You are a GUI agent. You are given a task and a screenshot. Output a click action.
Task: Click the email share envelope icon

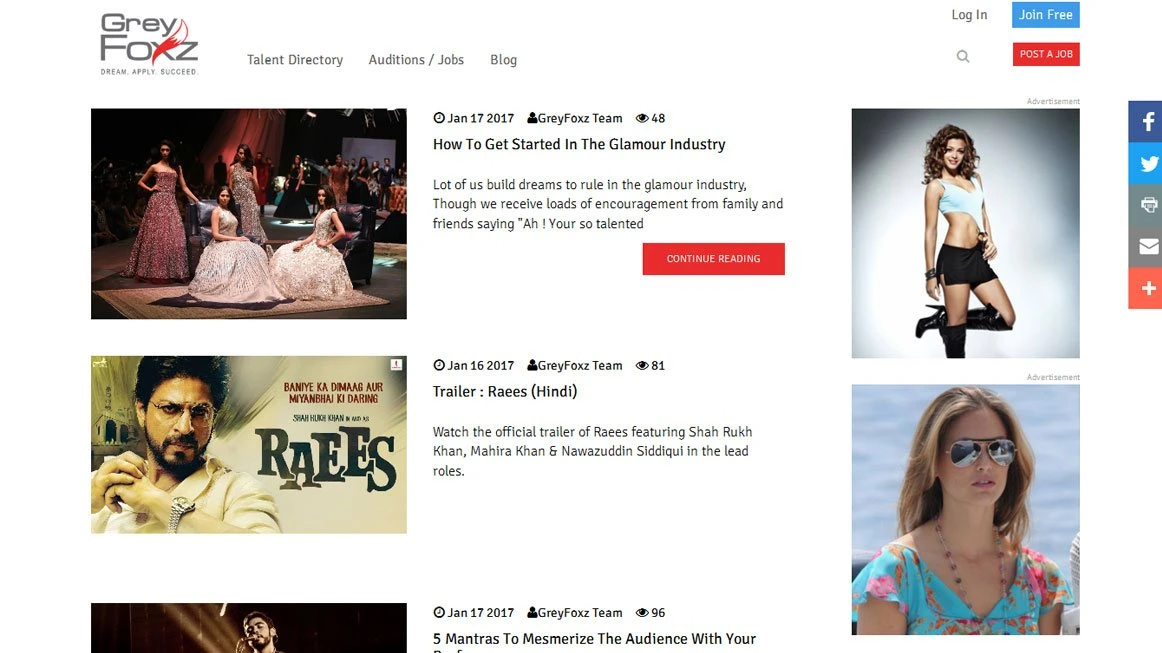pyautogui.click(x=1147, y=247)
